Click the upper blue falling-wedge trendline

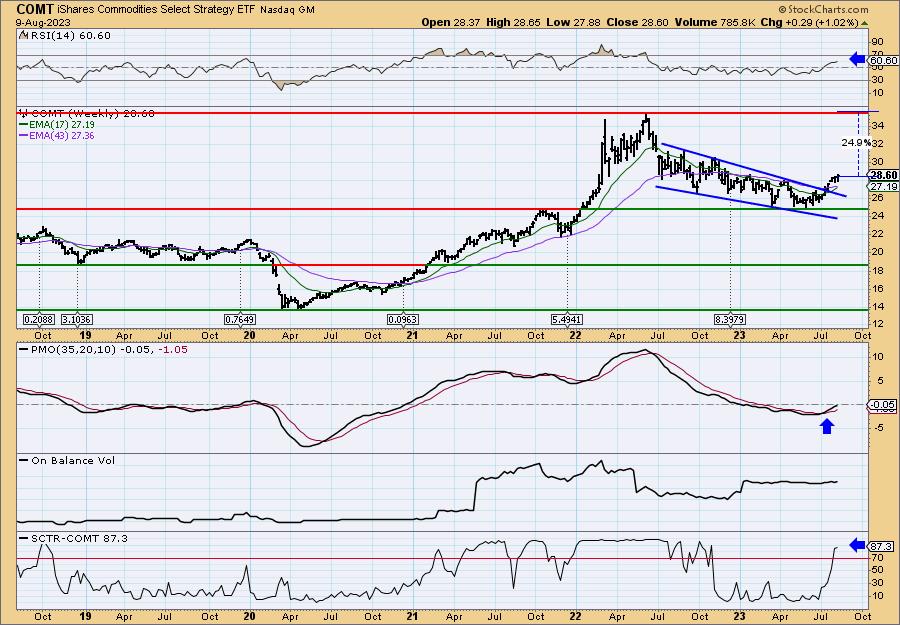coord(754,170)
